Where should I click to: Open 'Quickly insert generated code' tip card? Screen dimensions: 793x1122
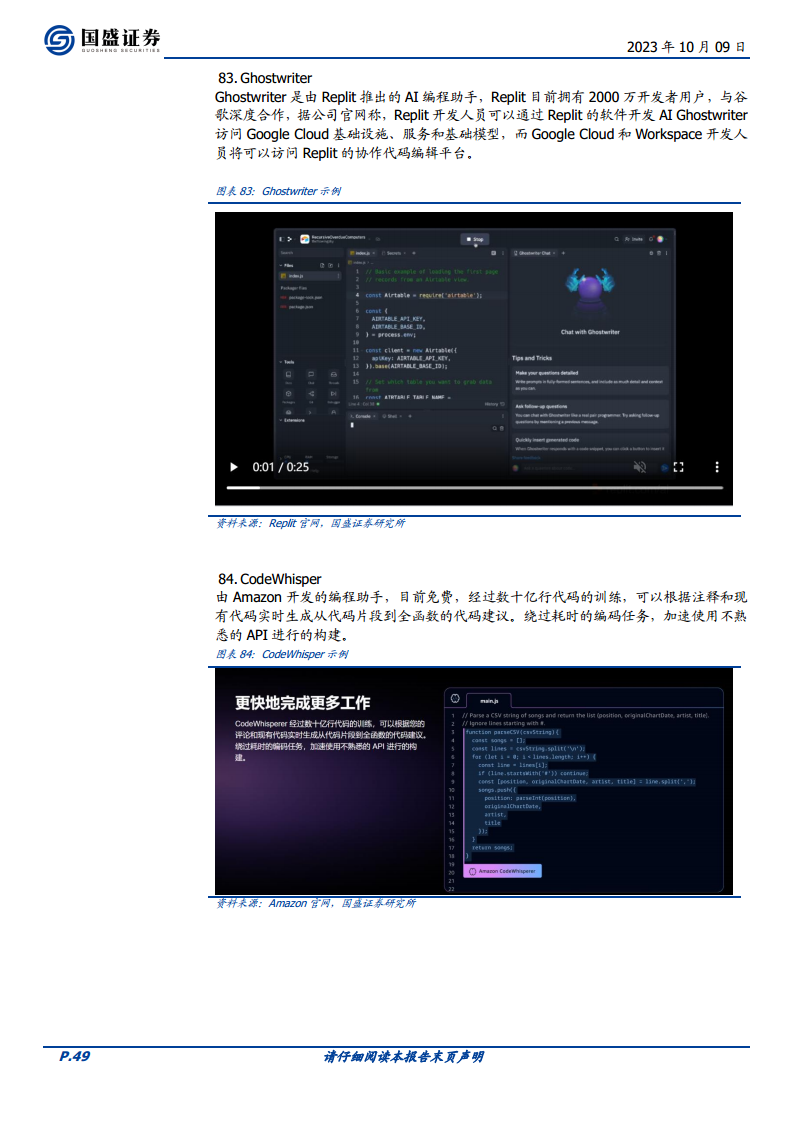(x=590, y=444)
